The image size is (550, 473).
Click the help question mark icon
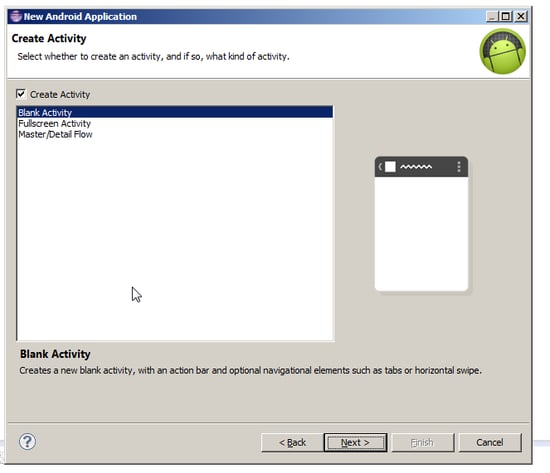[x=27, y=441]
